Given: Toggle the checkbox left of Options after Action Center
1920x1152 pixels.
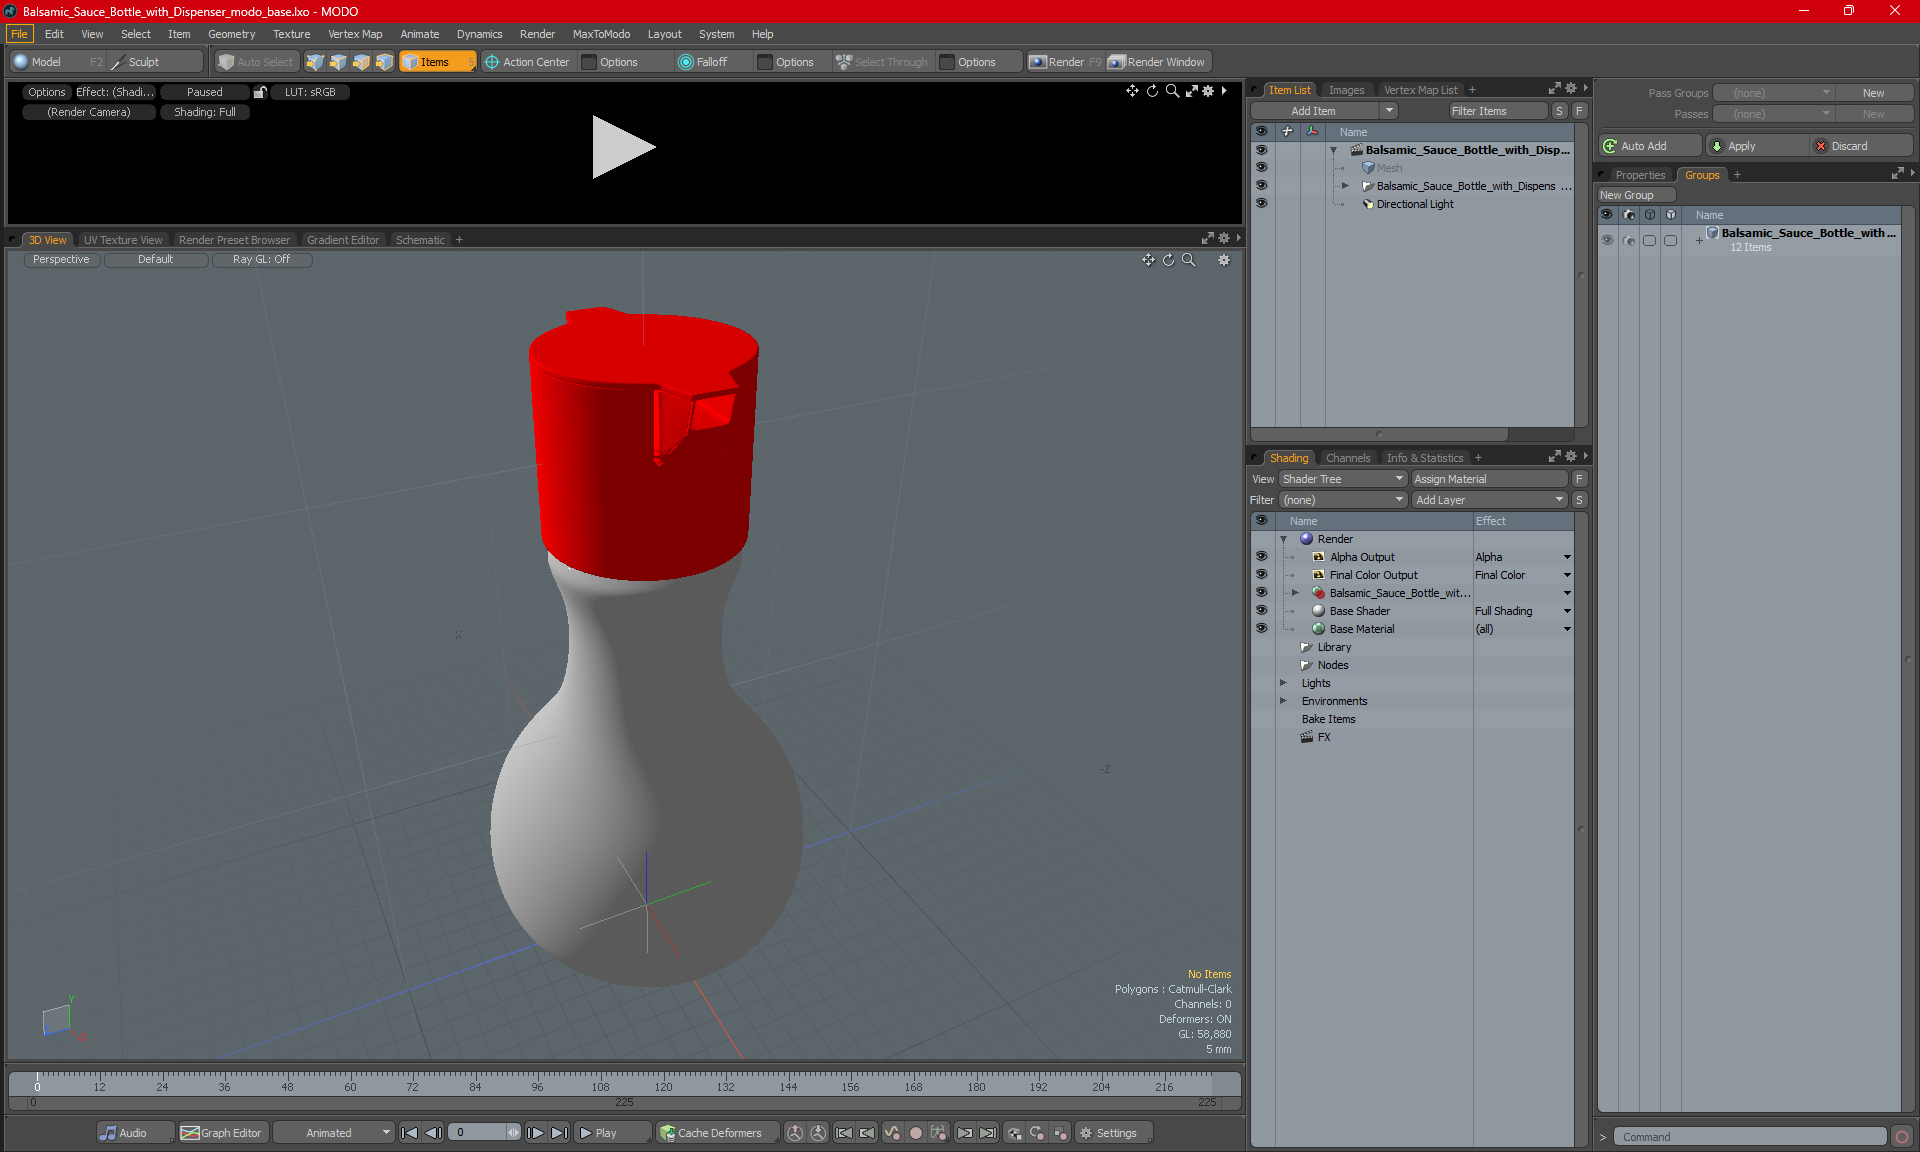Looking at the screenshot, I should 589,62.
